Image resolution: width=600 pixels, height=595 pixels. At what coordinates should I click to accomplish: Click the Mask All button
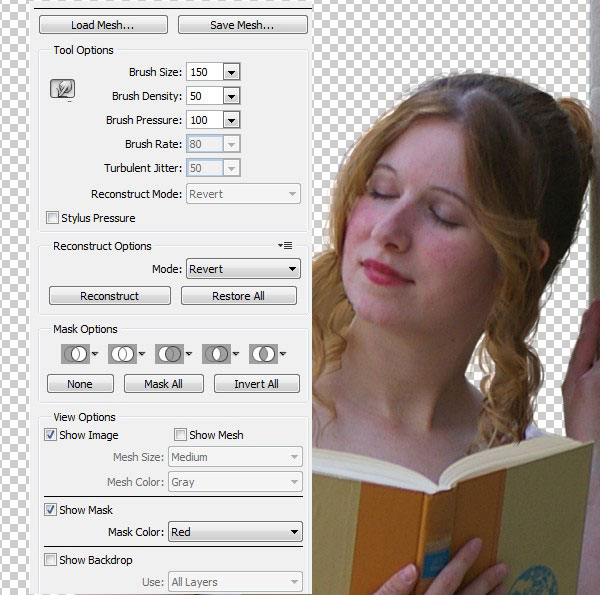(164, 384)
